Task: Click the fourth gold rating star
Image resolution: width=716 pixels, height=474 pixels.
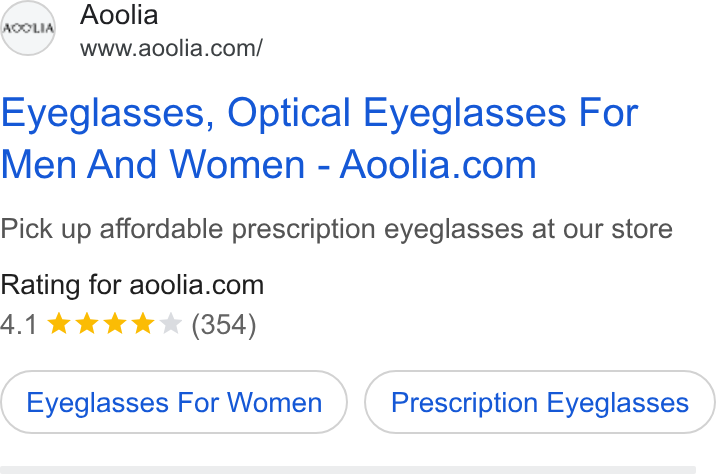Action: (143, 323)
